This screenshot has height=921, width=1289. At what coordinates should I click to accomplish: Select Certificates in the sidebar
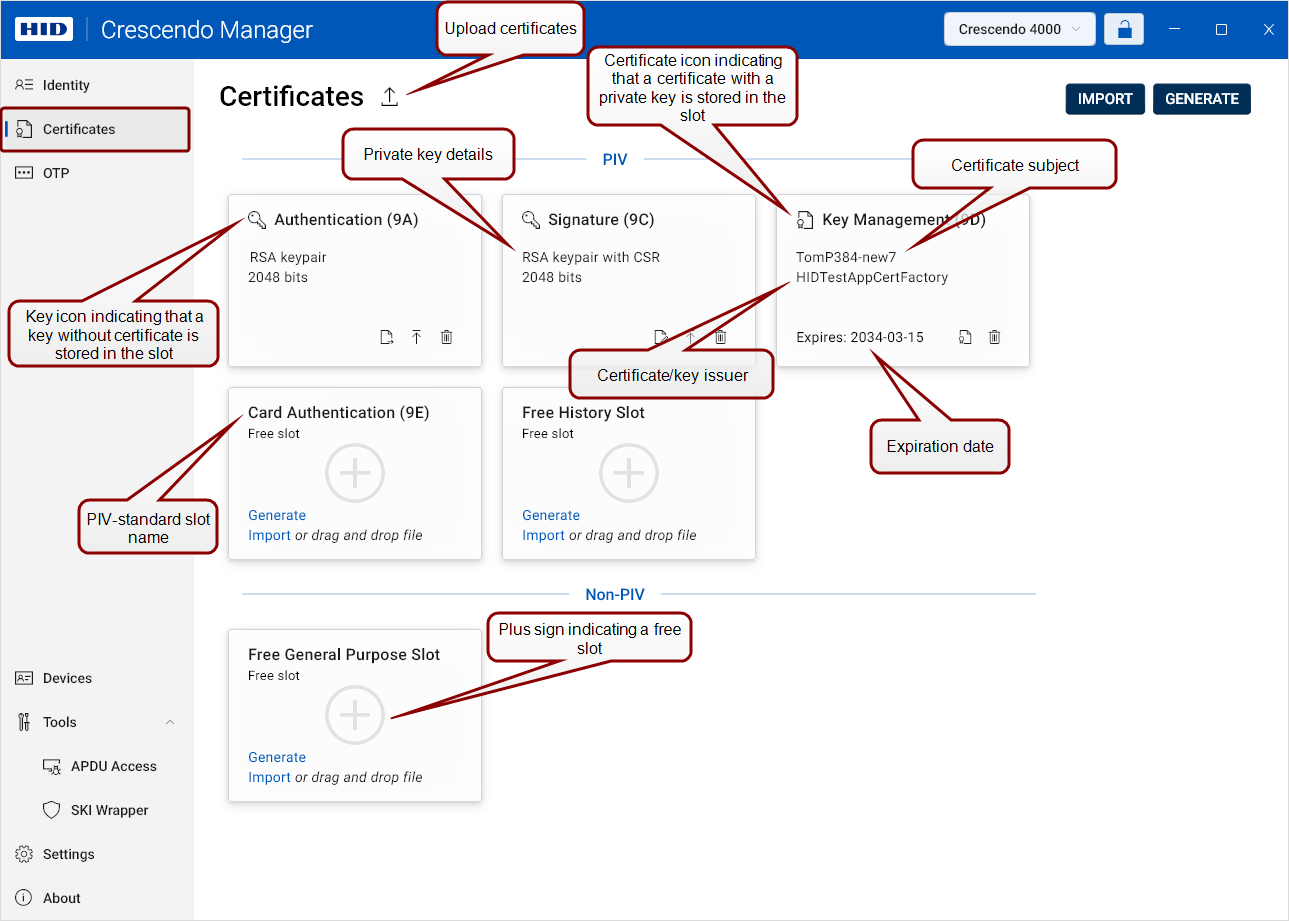tap(95, 129)
